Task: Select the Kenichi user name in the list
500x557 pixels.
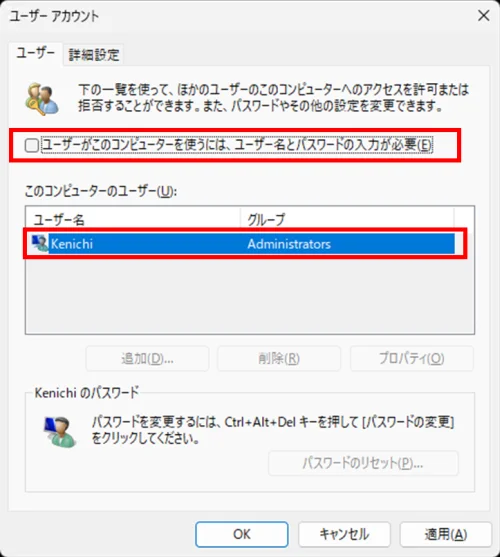Action: coord(72,244)
